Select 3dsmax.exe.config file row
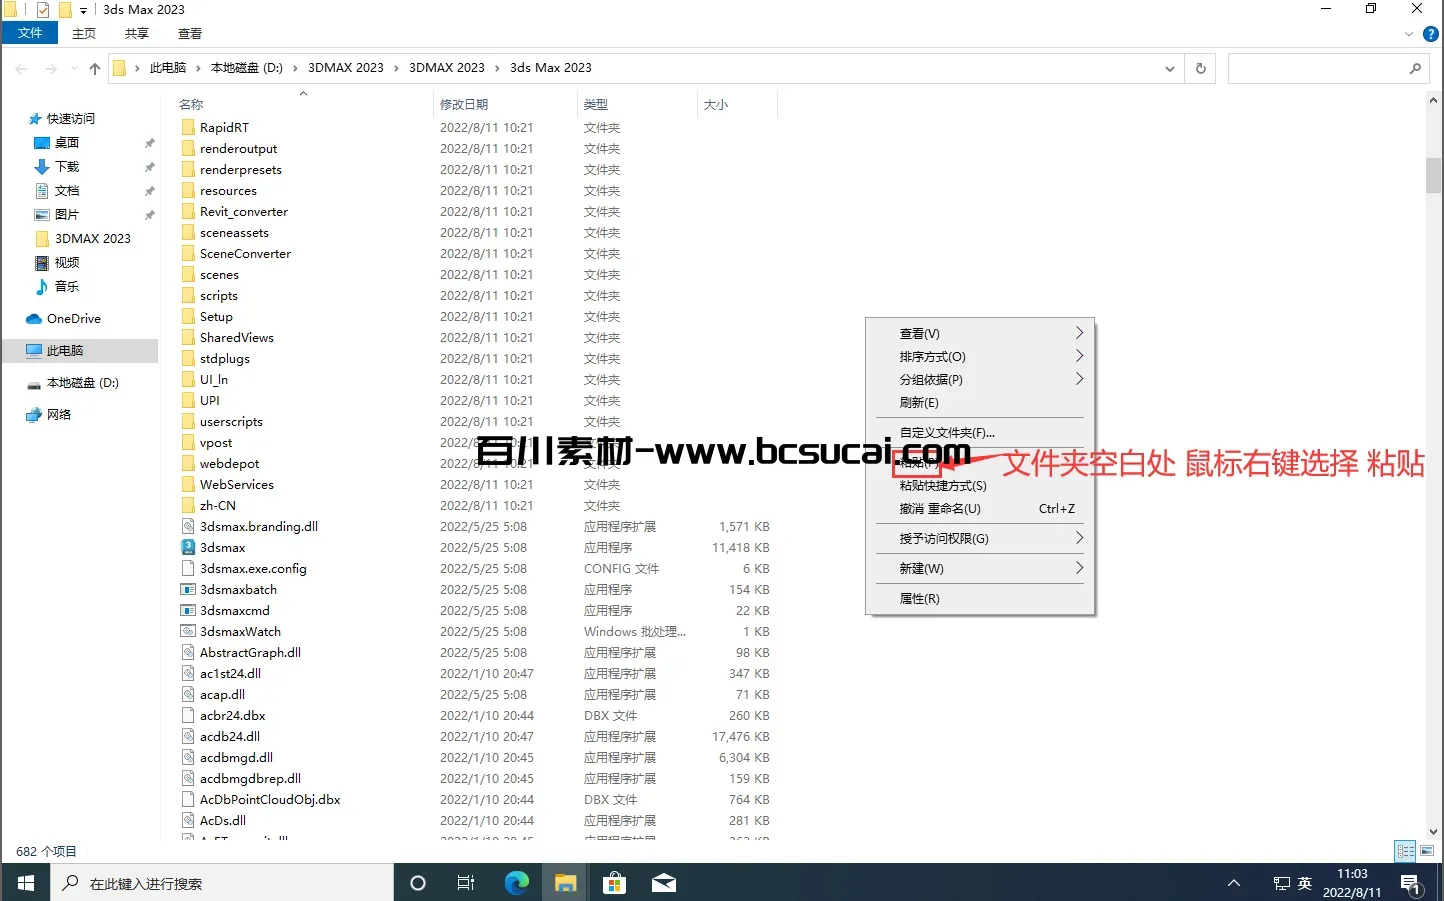 pyautogui.click(x=475, y=569)
